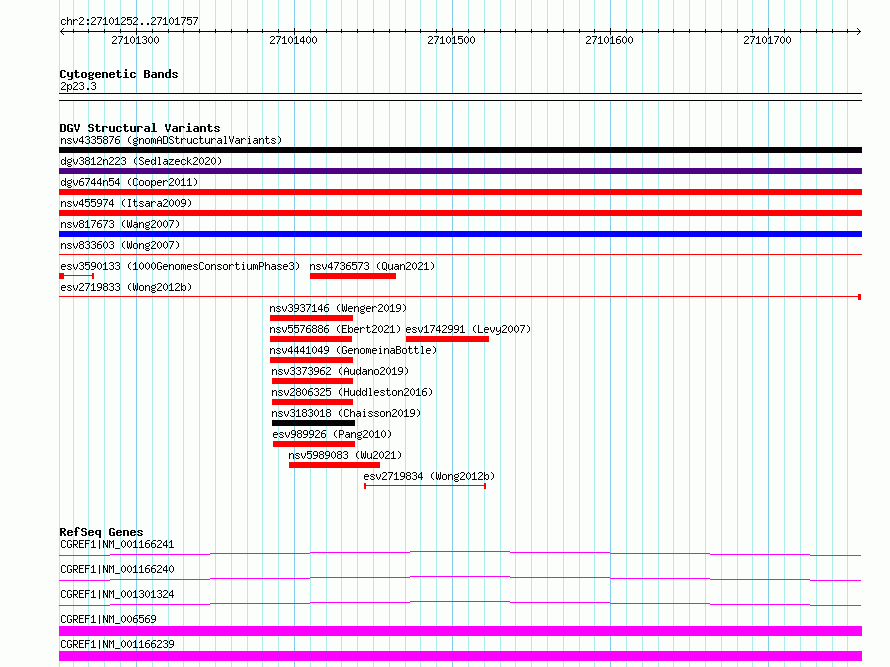Open esv2719834 (Wong2012b) variant label
890x667 pixels.
tap(429, 476)
